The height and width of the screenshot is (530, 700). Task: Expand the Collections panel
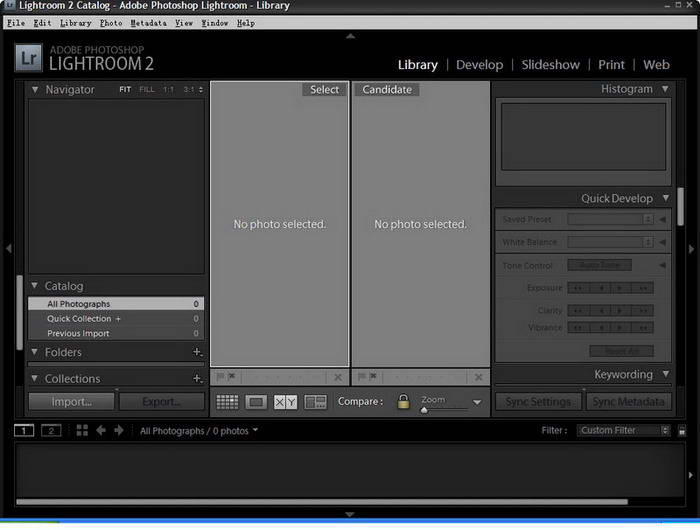click(34, 378)
